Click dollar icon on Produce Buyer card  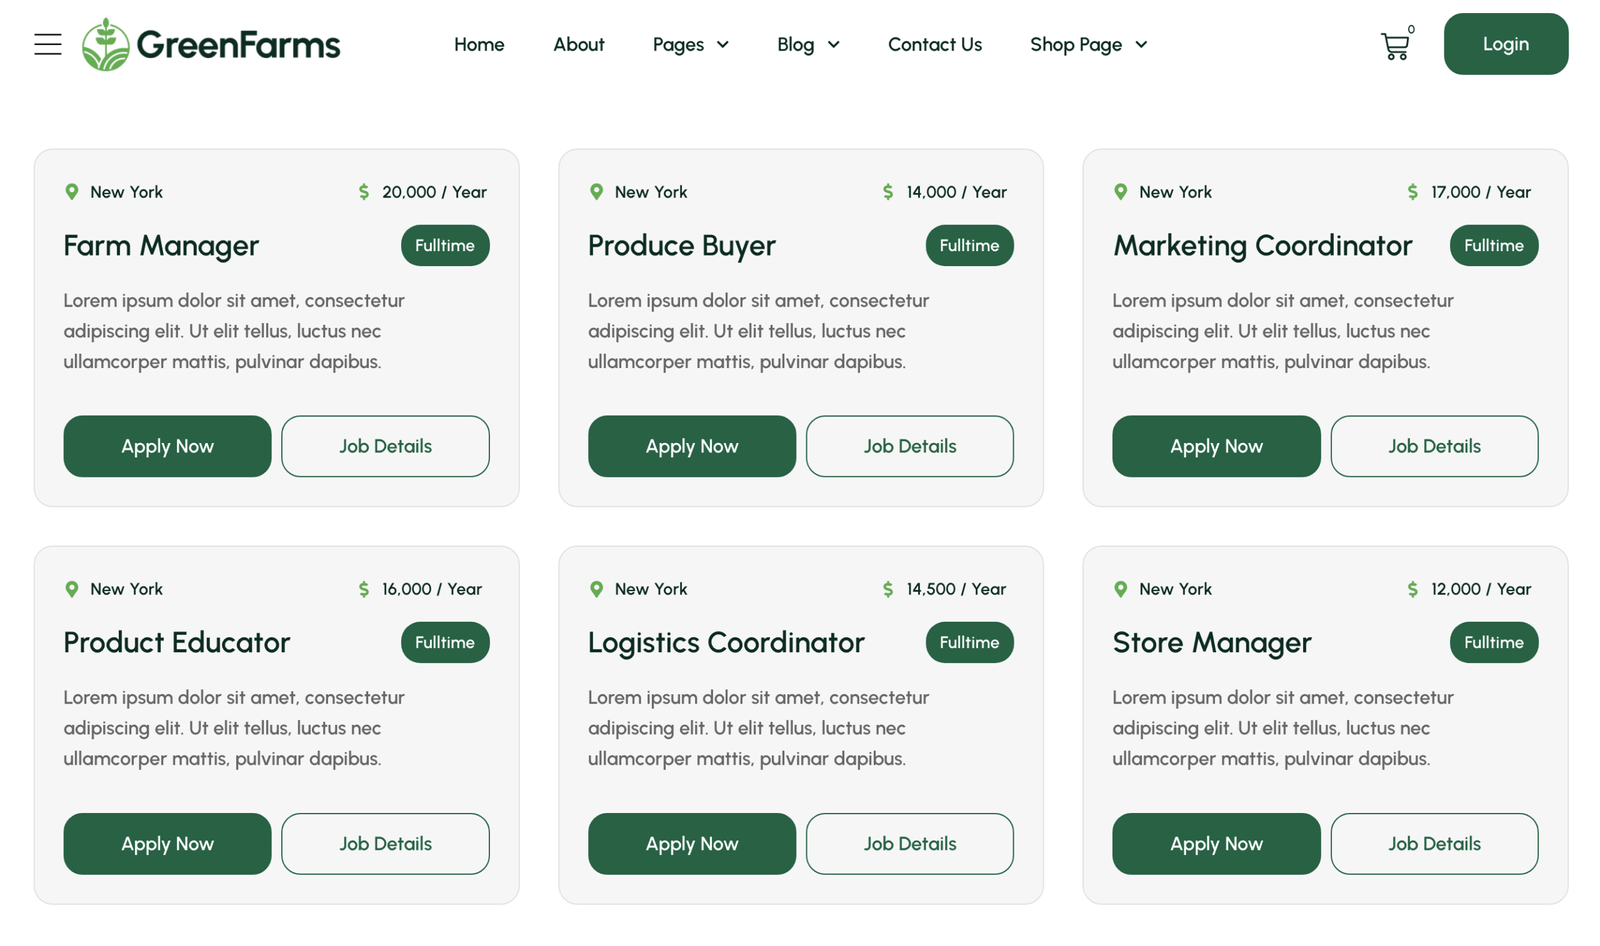coord(888,192)
